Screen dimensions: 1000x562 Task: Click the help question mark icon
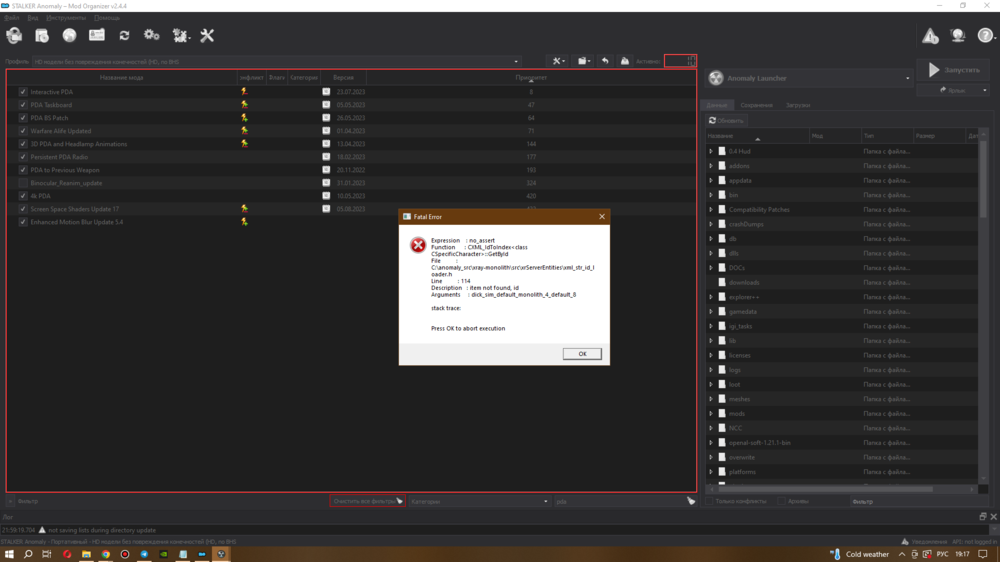click(985, 36)
